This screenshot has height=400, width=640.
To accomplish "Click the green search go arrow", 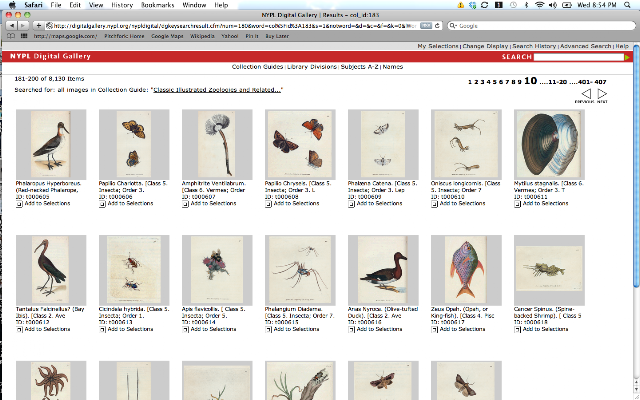I will point(627,57).
